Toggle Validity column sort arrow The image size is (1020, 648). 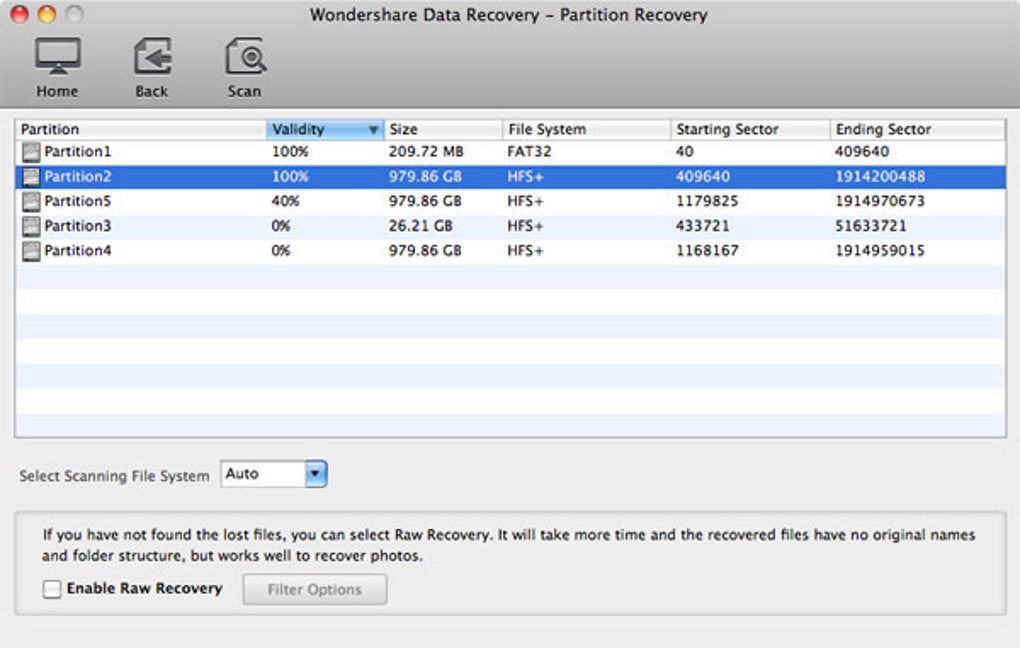tap(373, 130)
